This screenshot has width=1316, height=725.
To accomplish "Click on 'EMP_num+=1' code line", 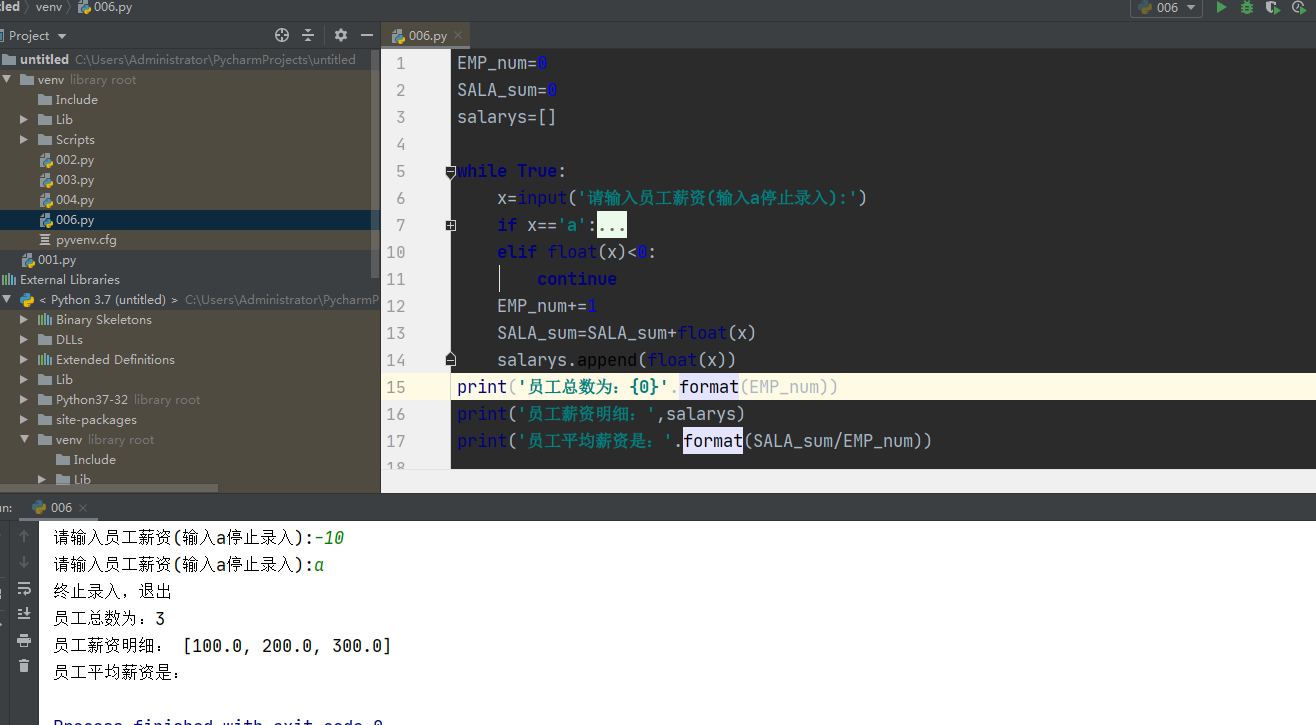I will coord(547,306).
